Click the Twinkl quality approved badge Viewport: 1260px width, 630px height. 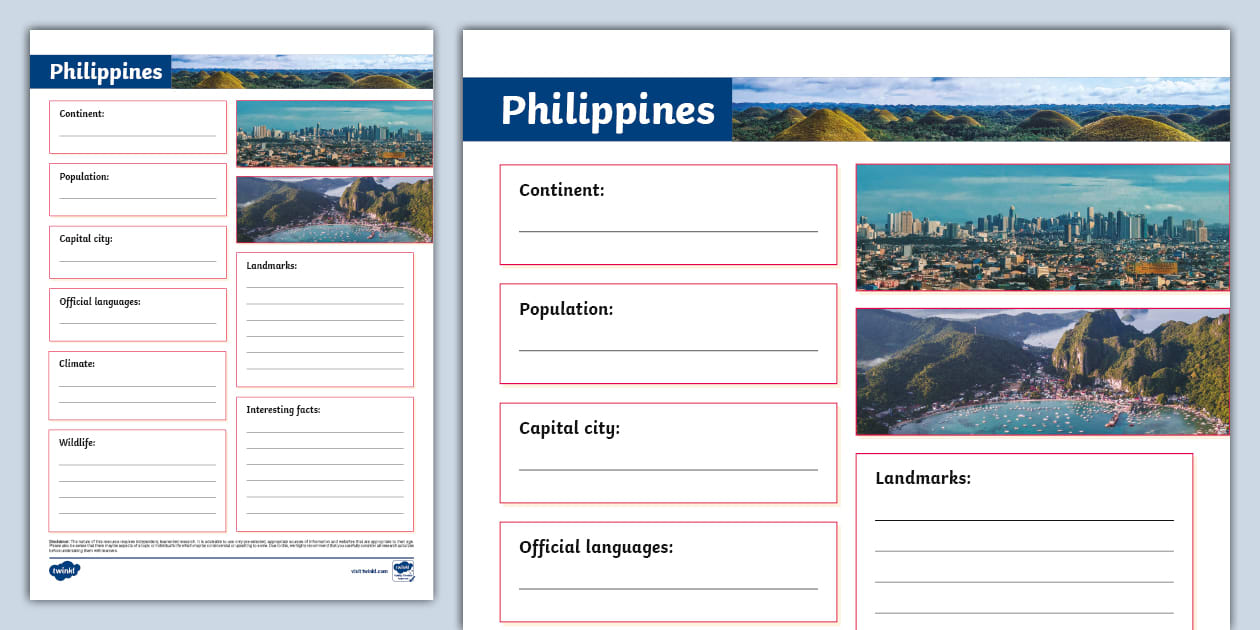coord(403,571)
